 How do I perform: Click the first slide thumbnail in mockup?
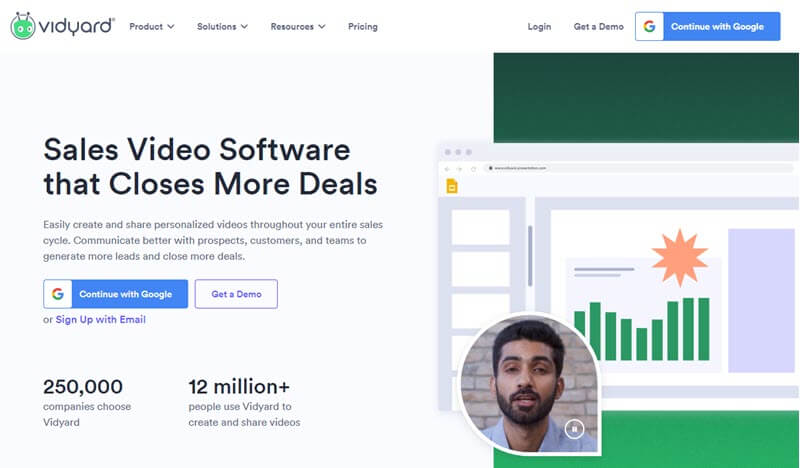click(481, 227)
